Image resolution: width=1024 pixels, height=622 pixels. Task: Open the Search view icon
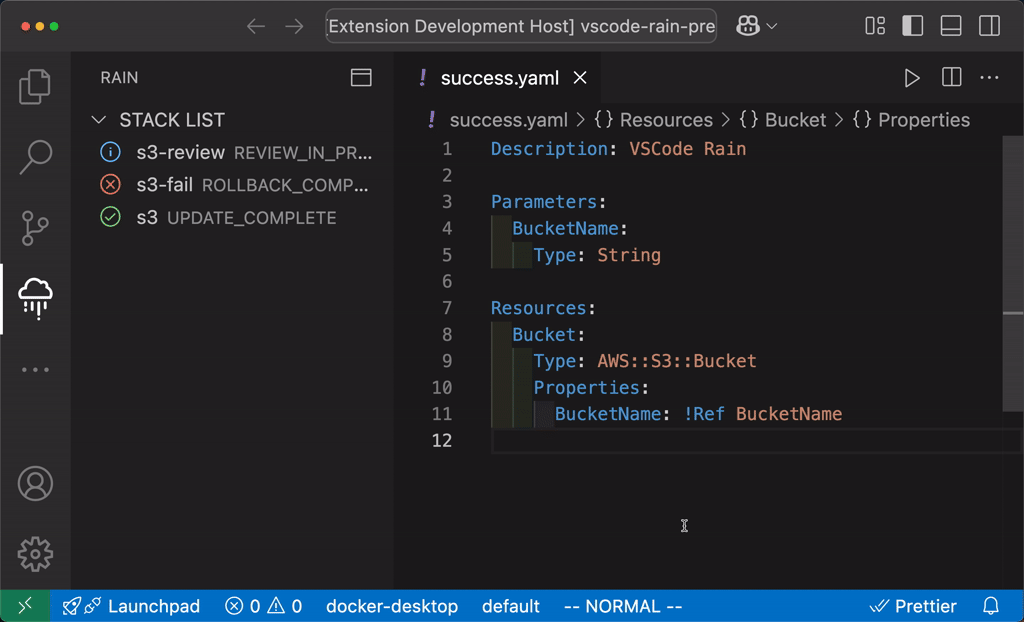(x=35, y=157)
